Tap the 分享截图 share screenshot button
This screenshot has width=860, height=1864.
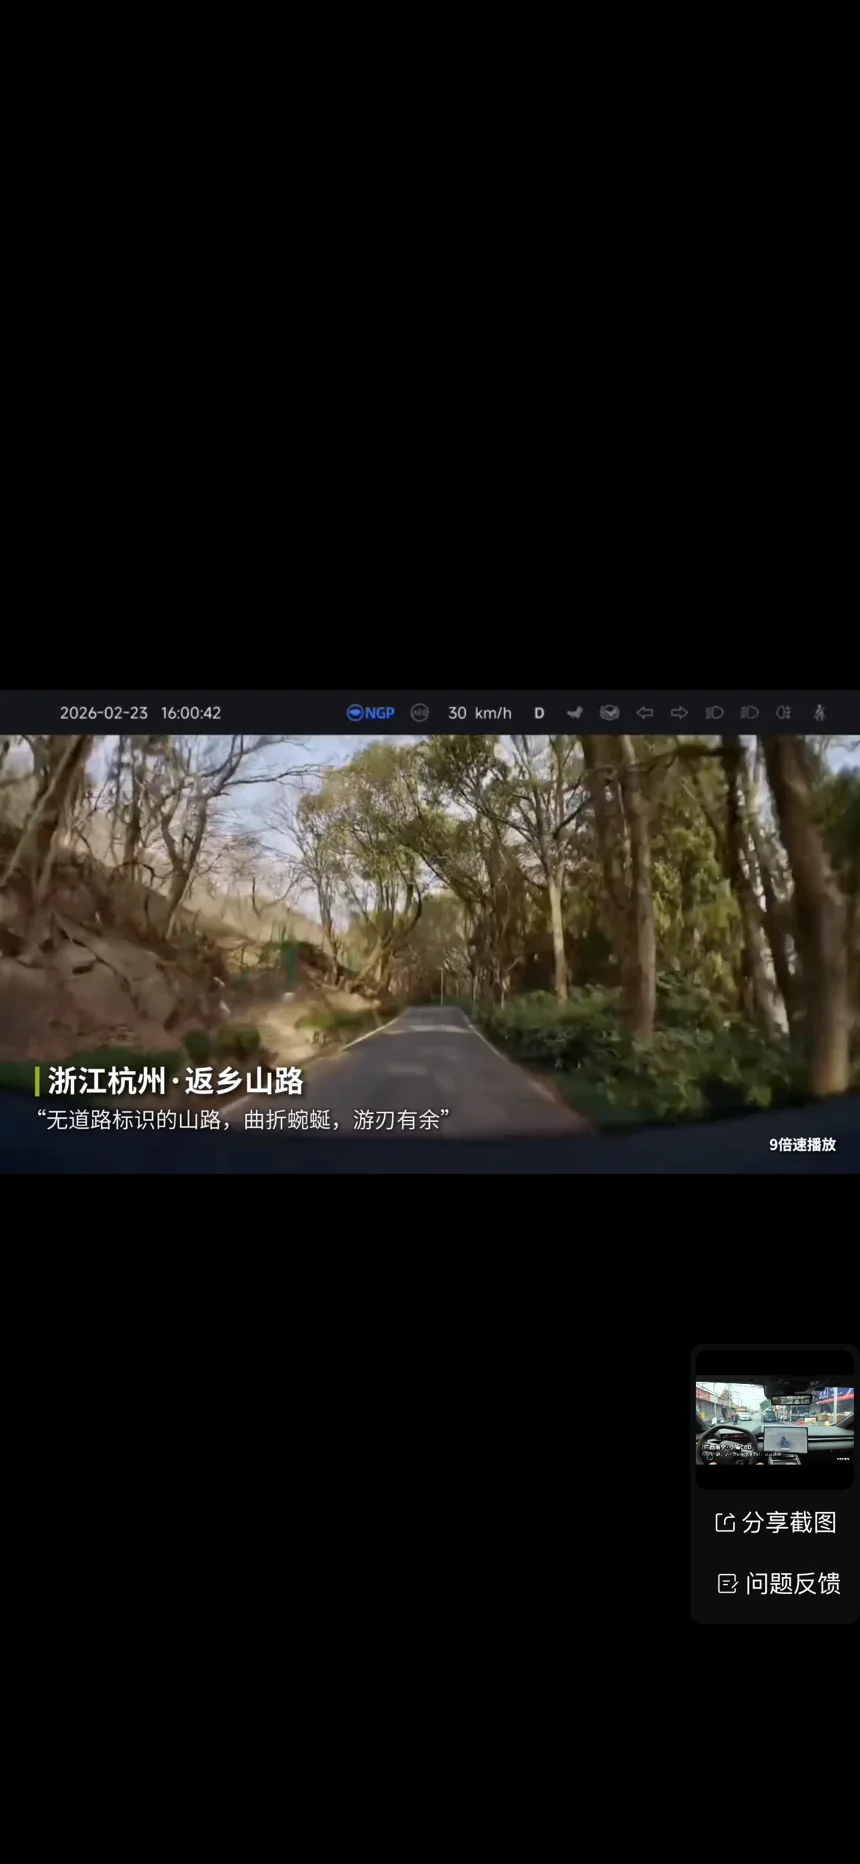click(775, 1522)
